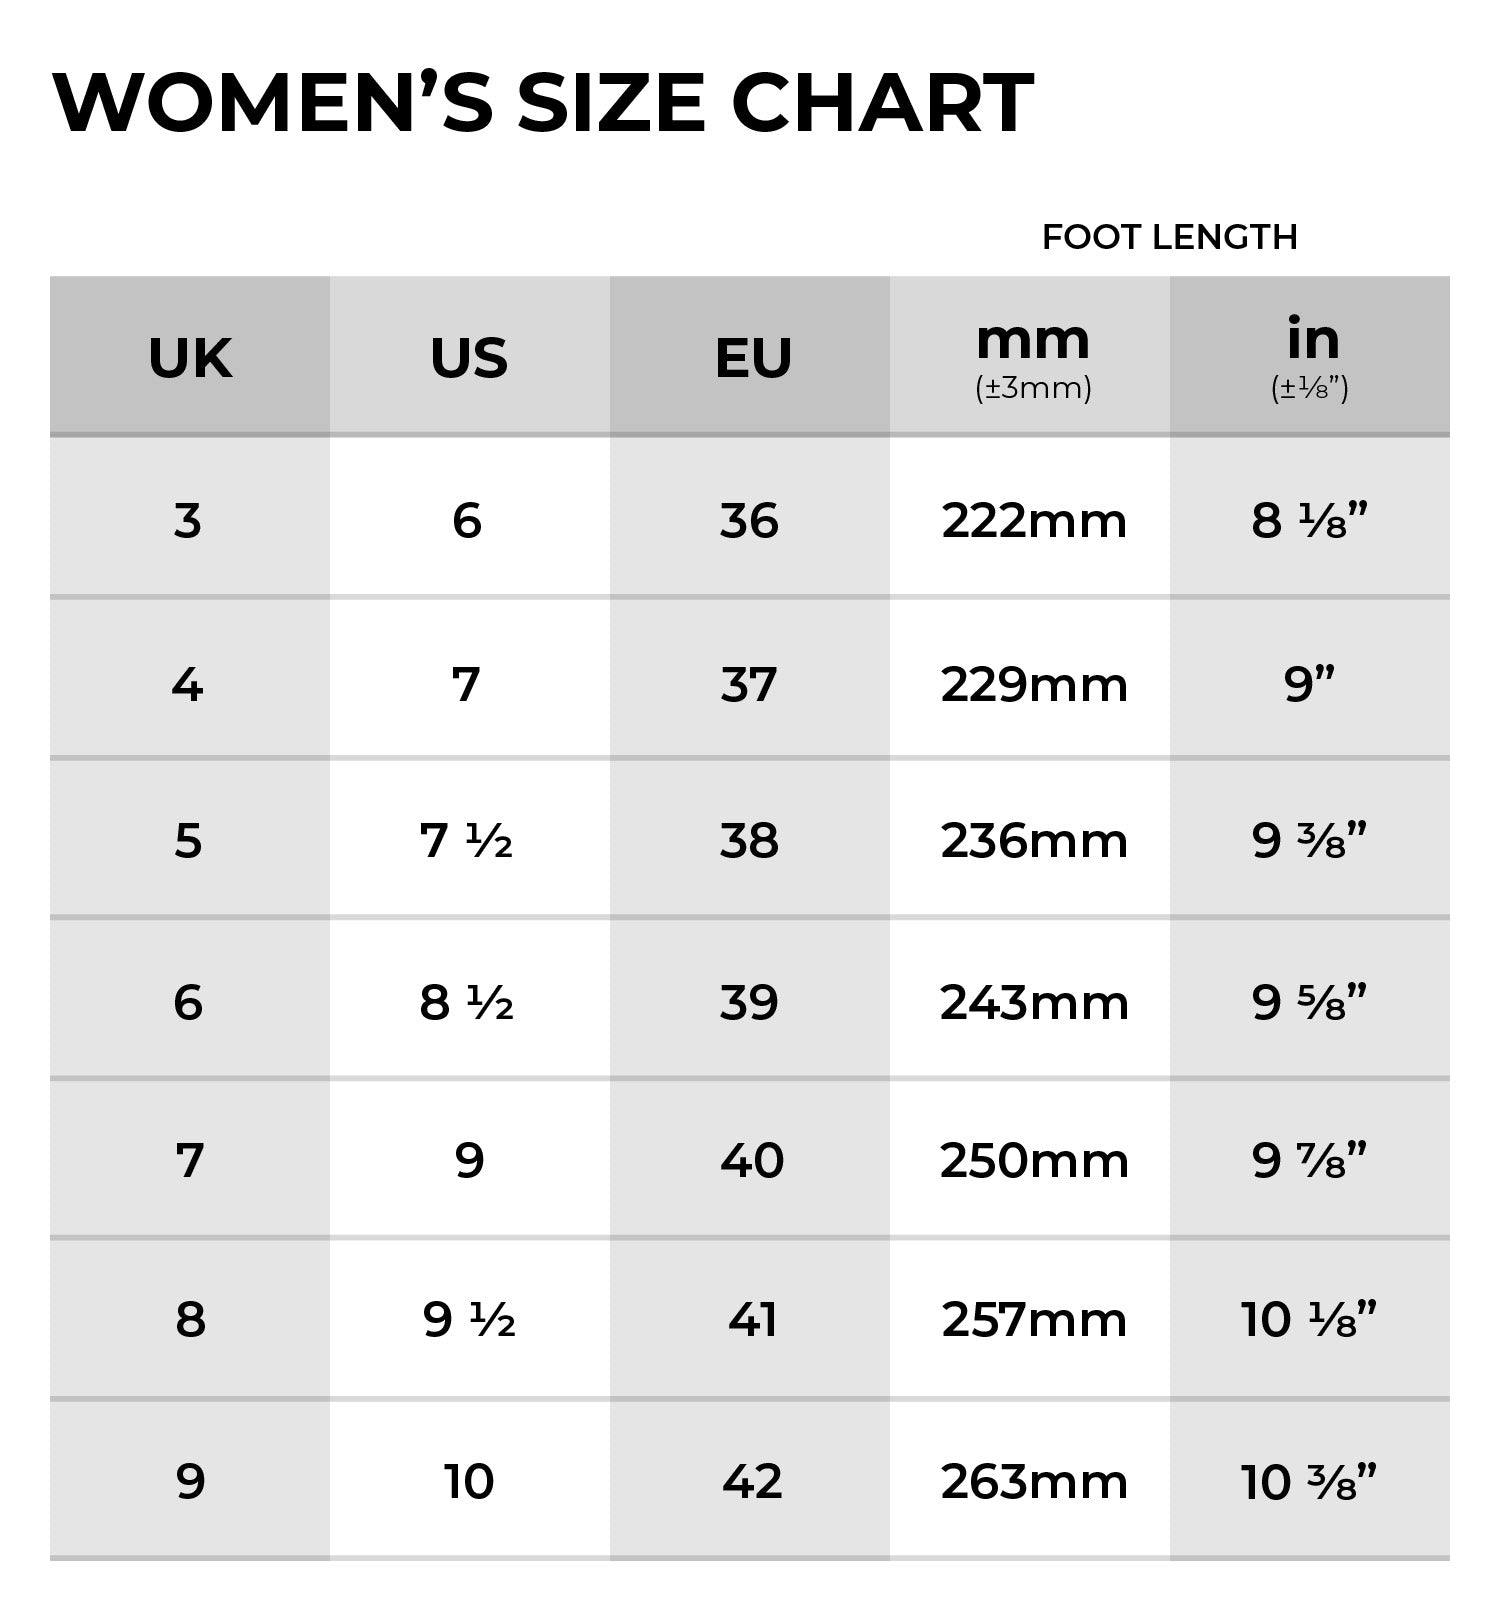Select the US size 10 cell
1500x1611 pixels.
(x=469, y=1481)
